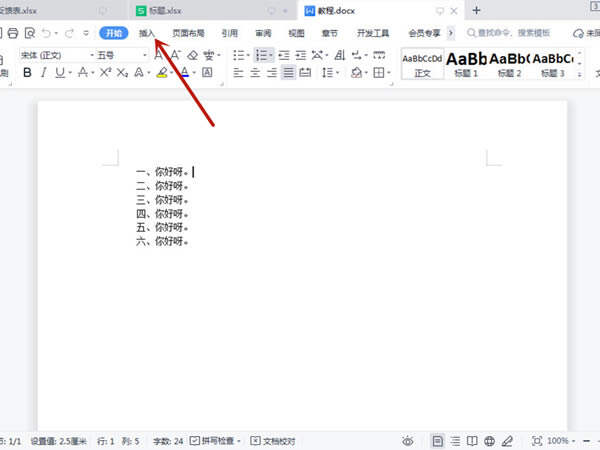Apply the 标题 2 style
The width and height of the screenshot is (600, 450).
[x=509, y=64]
